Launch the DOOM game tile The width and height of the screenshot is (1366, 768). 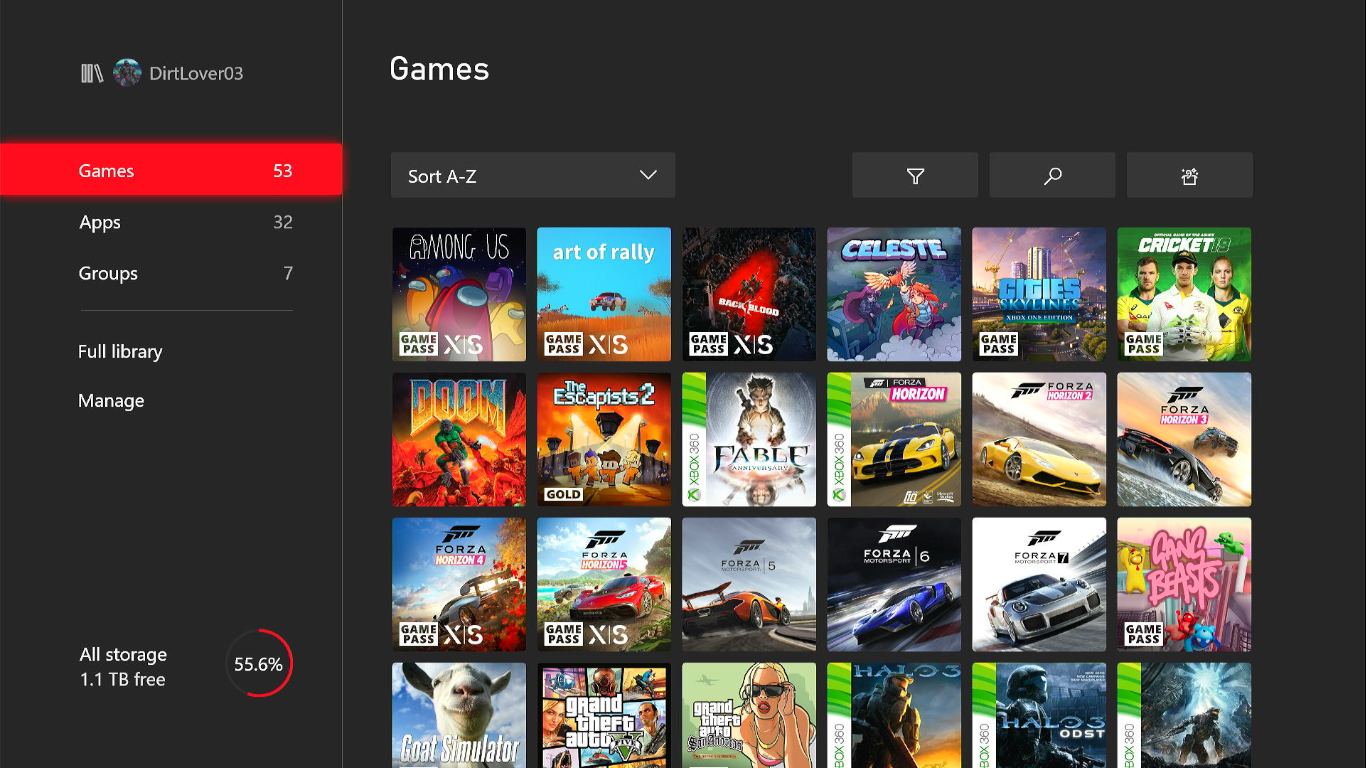459,439
